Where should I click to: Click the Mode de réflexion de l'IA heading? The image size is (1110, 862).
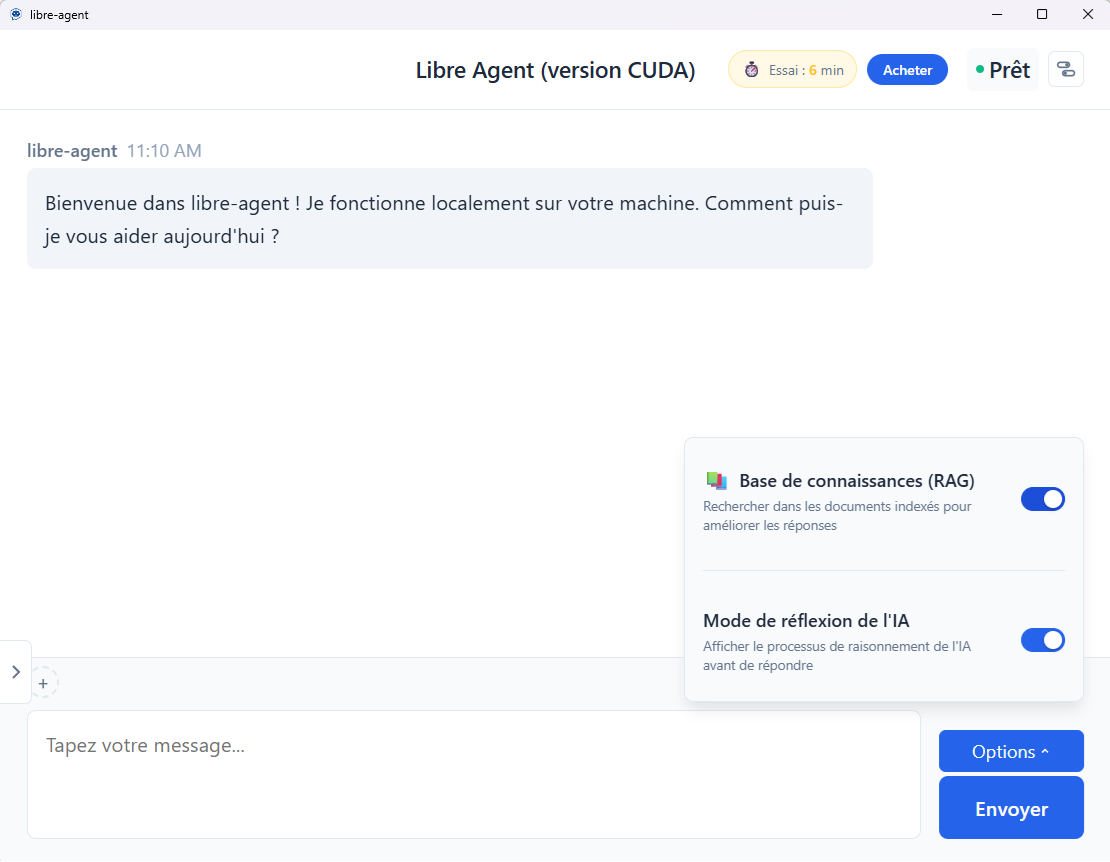(x=805, y=621)
